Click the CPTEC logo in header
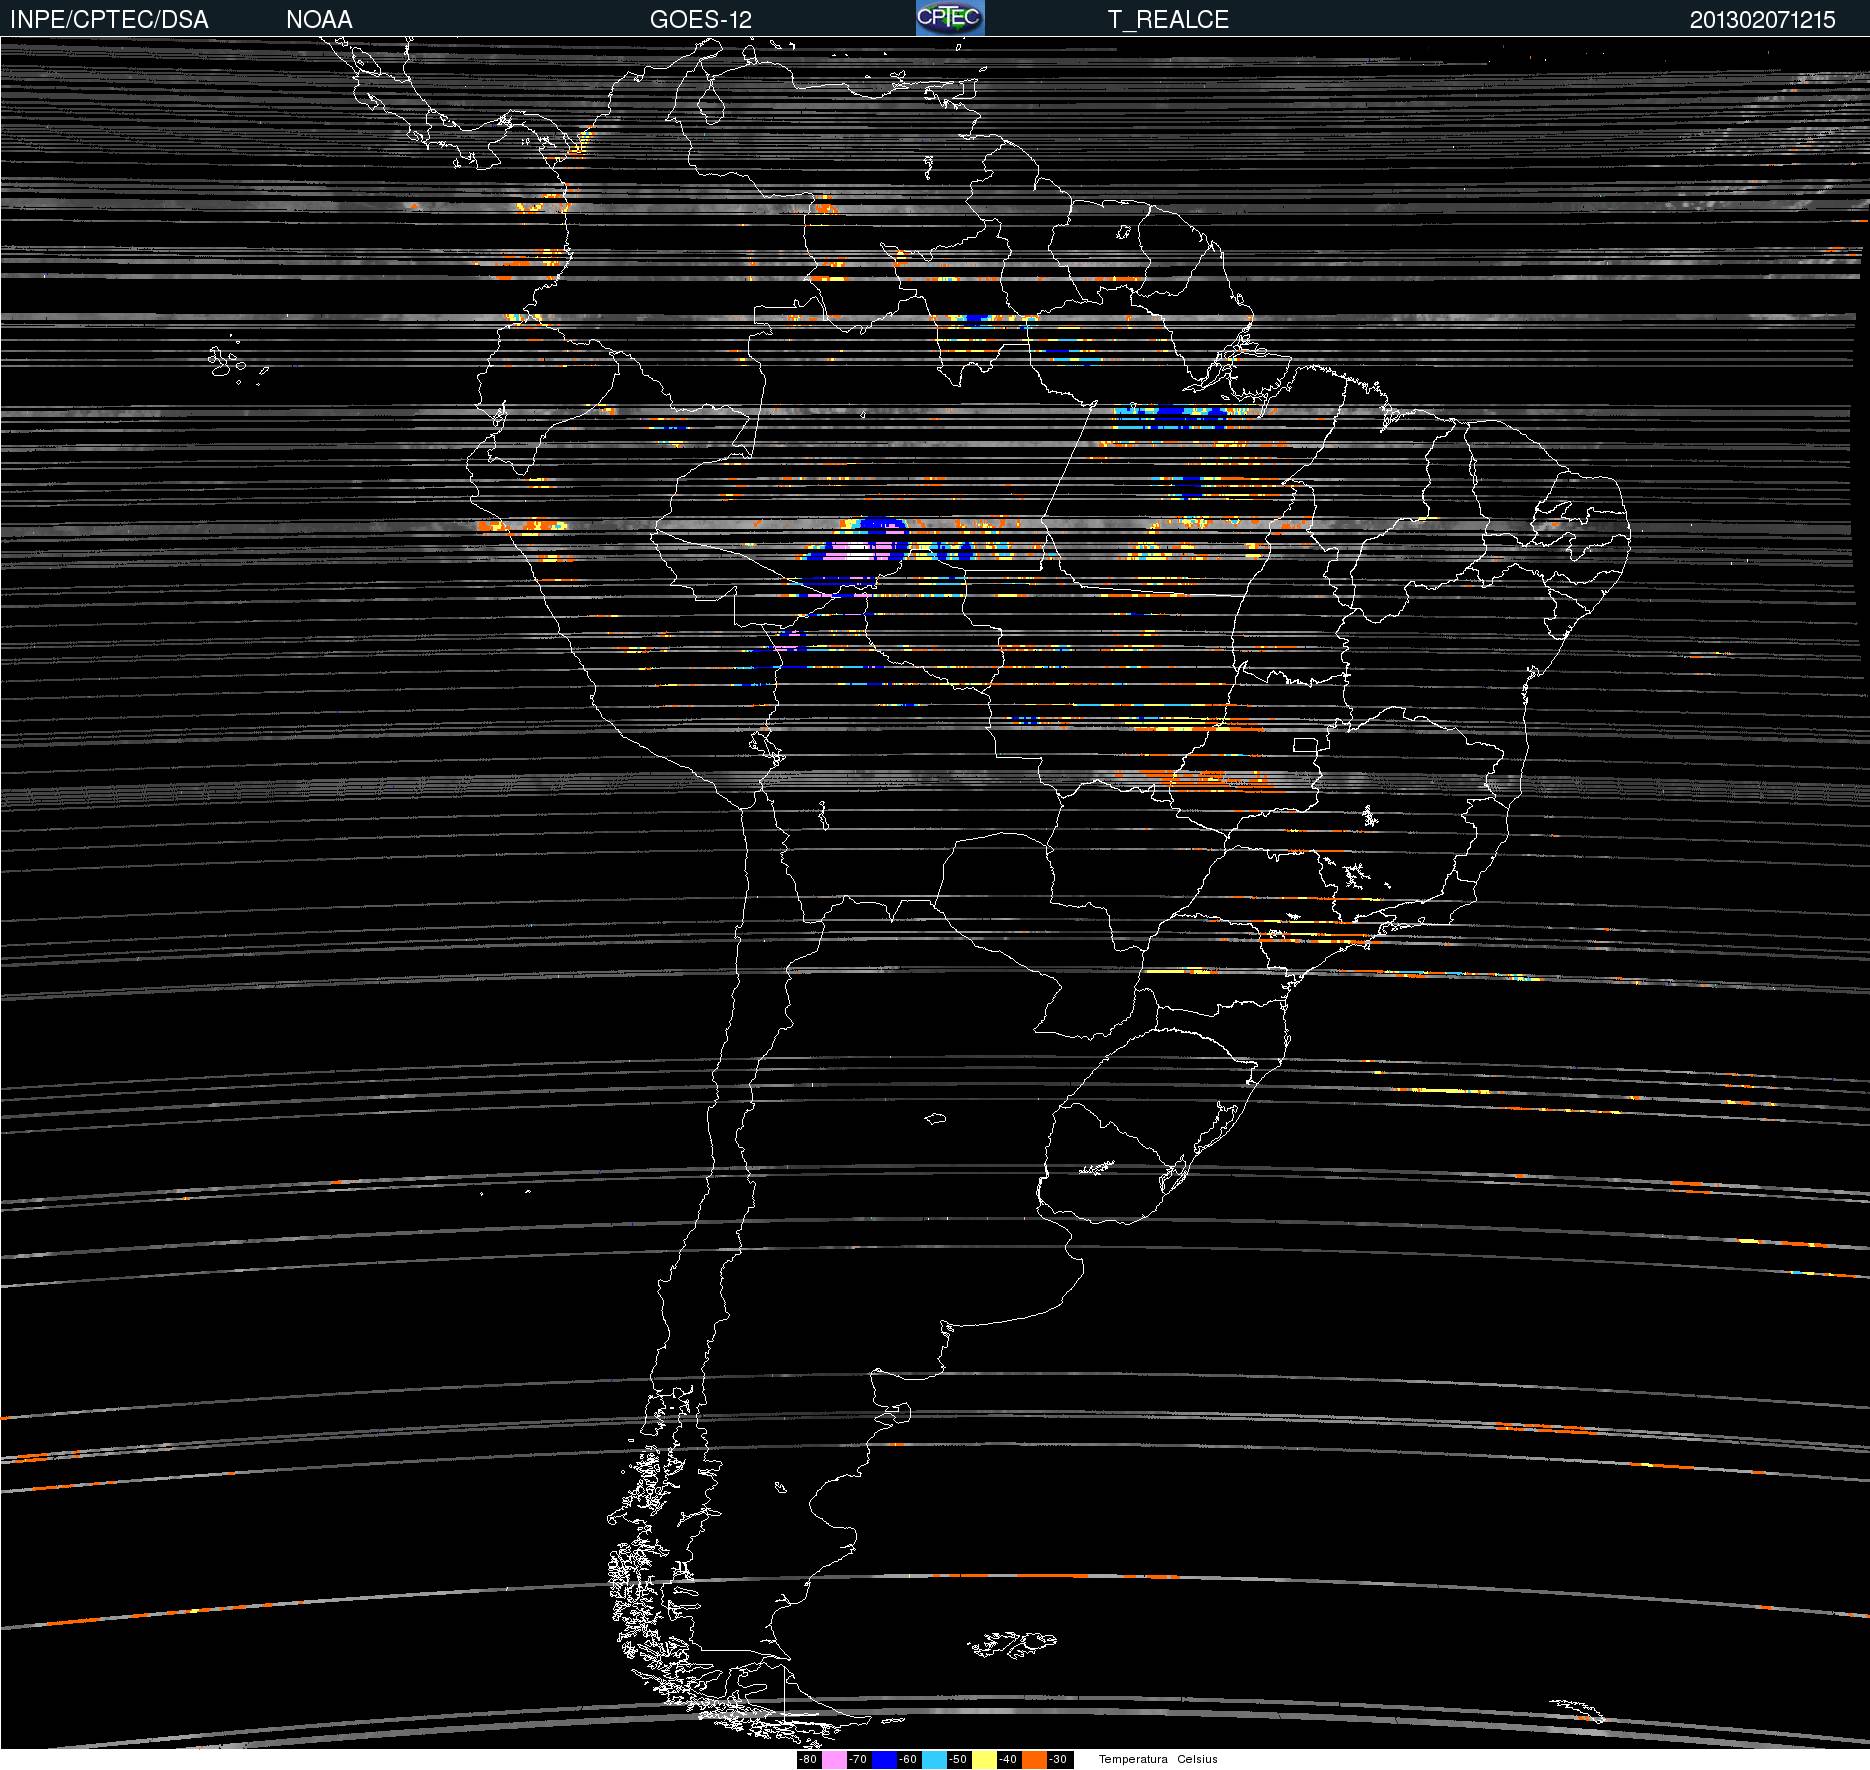Image resolution: width=1870 pixels, height=1770 pixels. pyautogui.click(x=950, y=18)
